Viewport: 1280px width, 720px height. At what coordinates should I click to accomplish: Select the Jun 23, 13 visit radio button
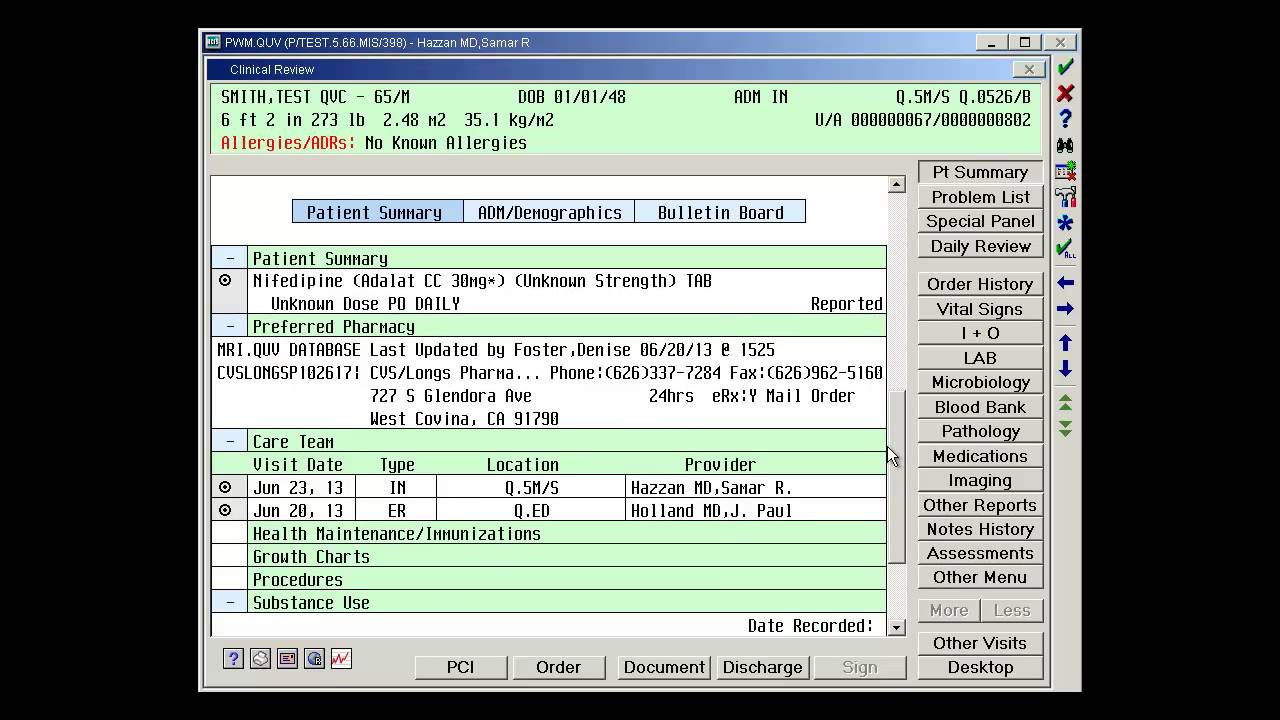click(225, 487)
